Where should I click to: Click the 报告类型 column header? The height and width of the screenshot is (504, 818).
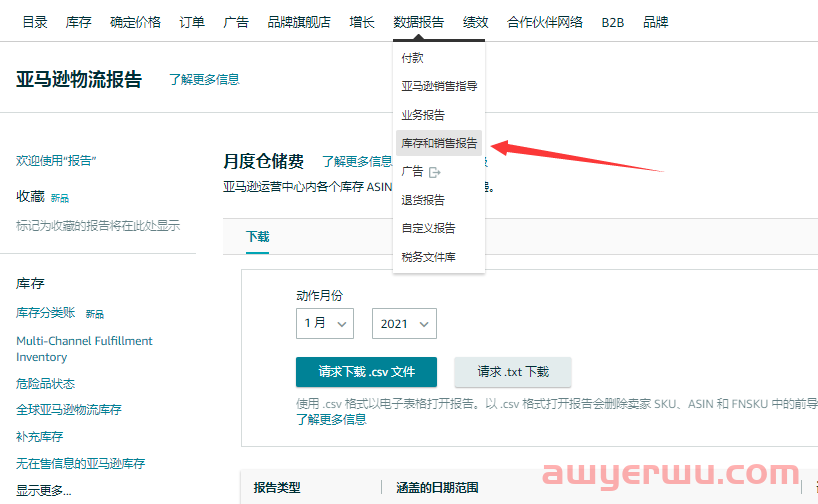tap(277, 488)
